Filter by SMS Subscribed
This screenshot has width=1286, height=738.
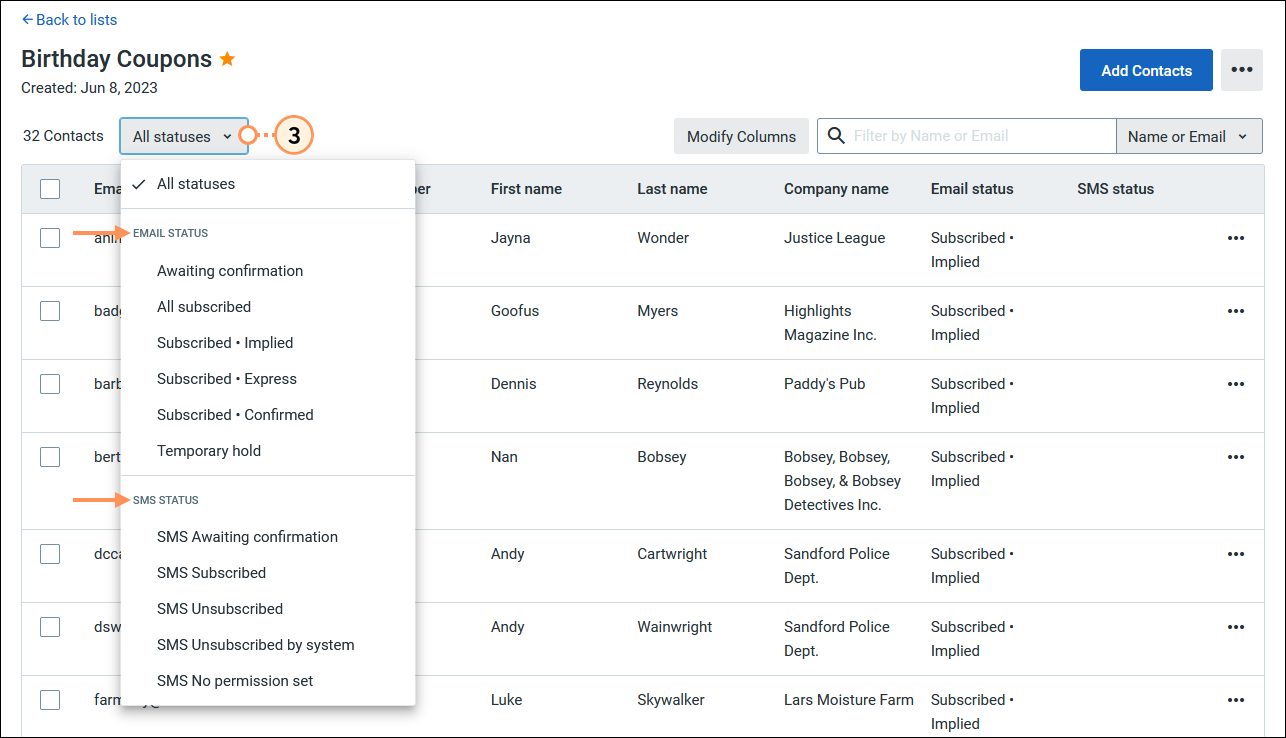pyautogui.click(x=268, y=573)
